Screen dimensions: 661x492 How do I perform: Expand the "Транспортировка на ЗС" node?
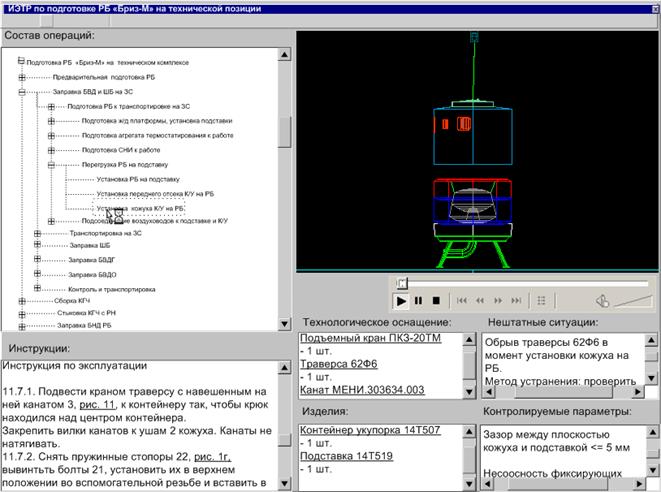coord(37,233)
